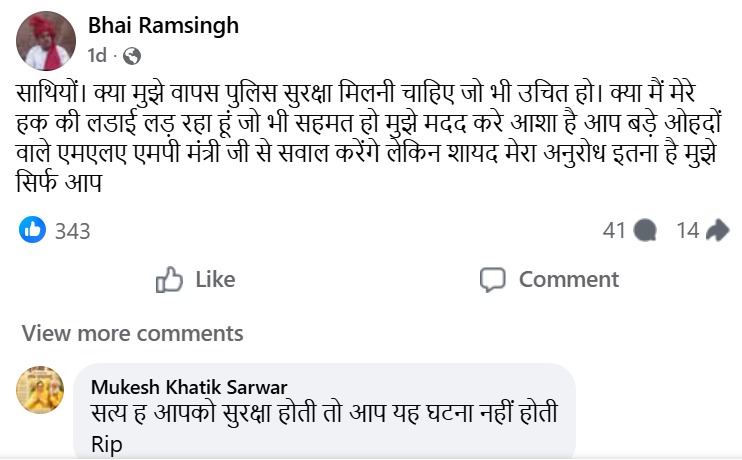Open the 14 shares count

(688, 231)
